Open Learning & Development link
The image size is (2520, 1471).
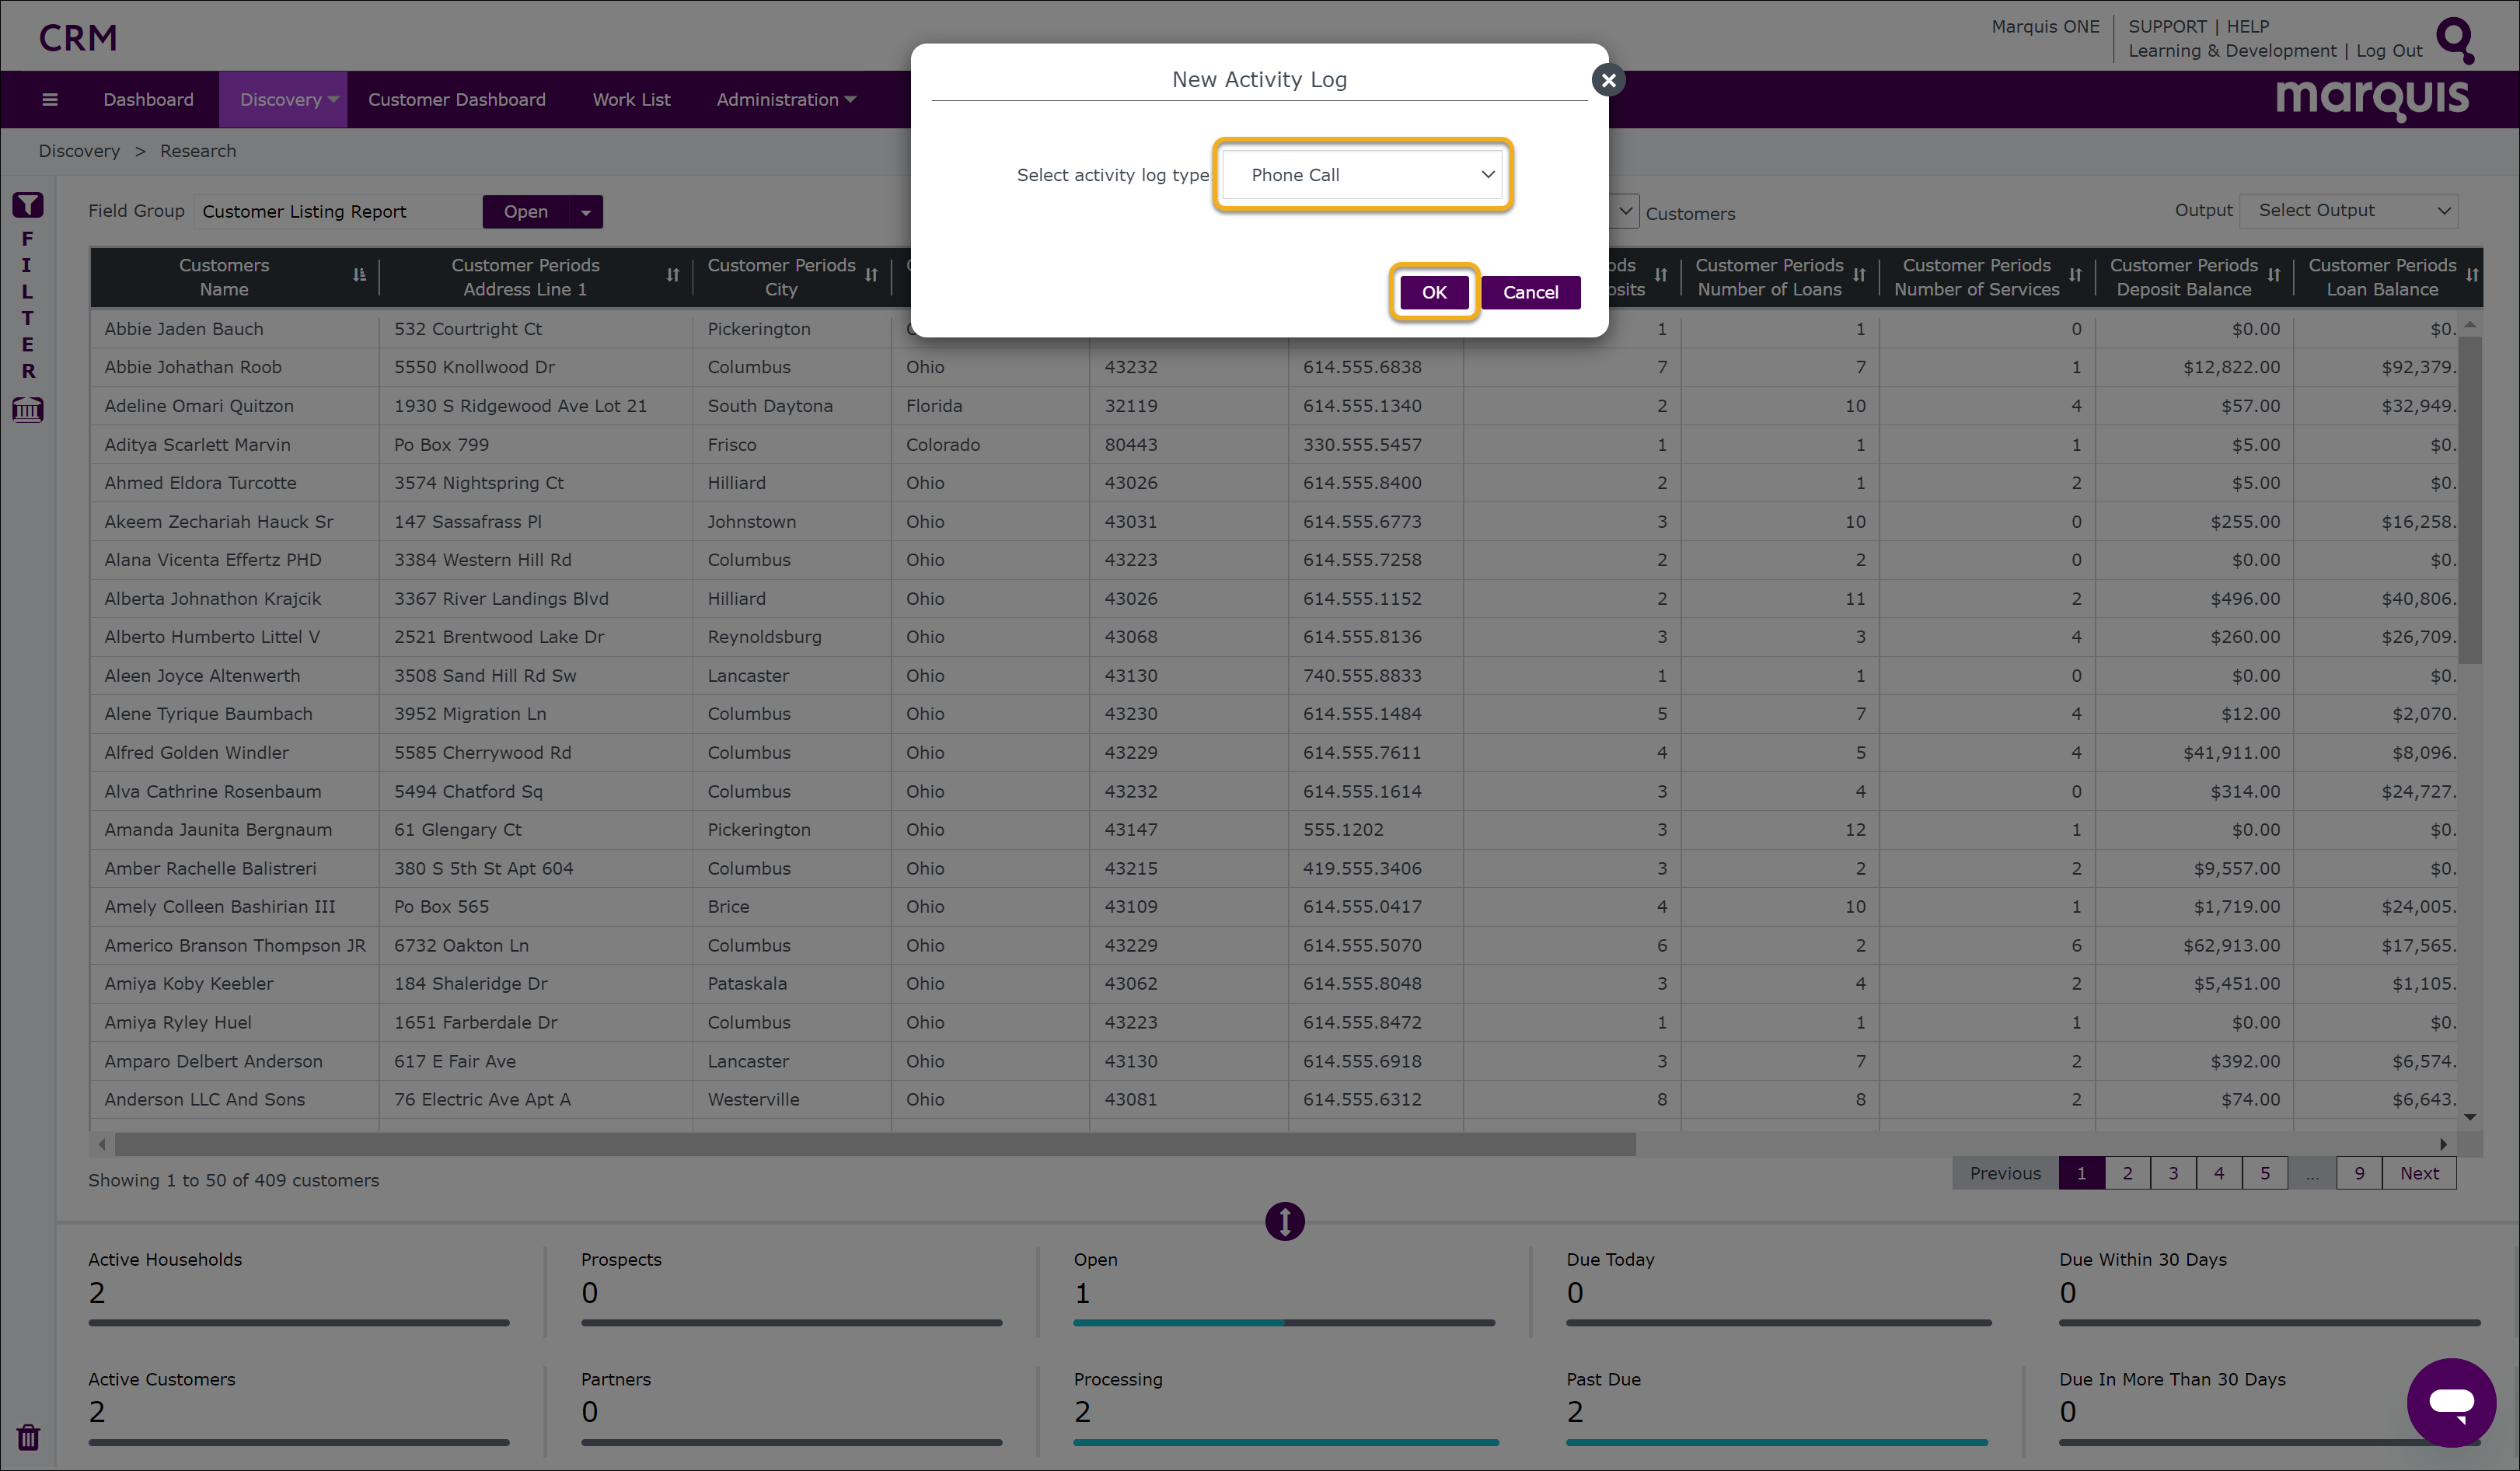click(x=2232, y=50)
